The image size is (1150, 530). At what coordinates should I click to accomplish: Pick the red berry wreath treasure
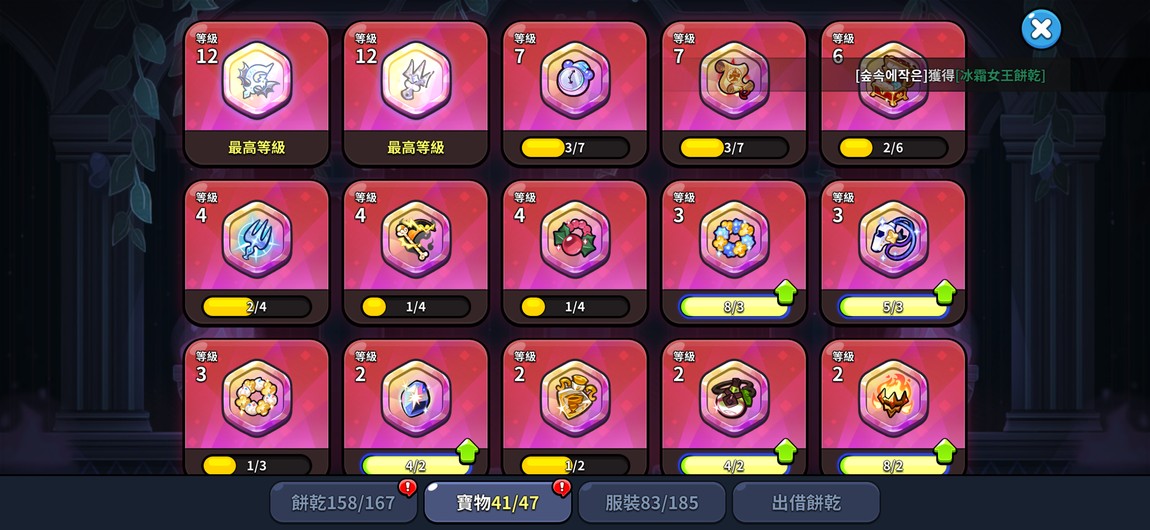[575, 239]
